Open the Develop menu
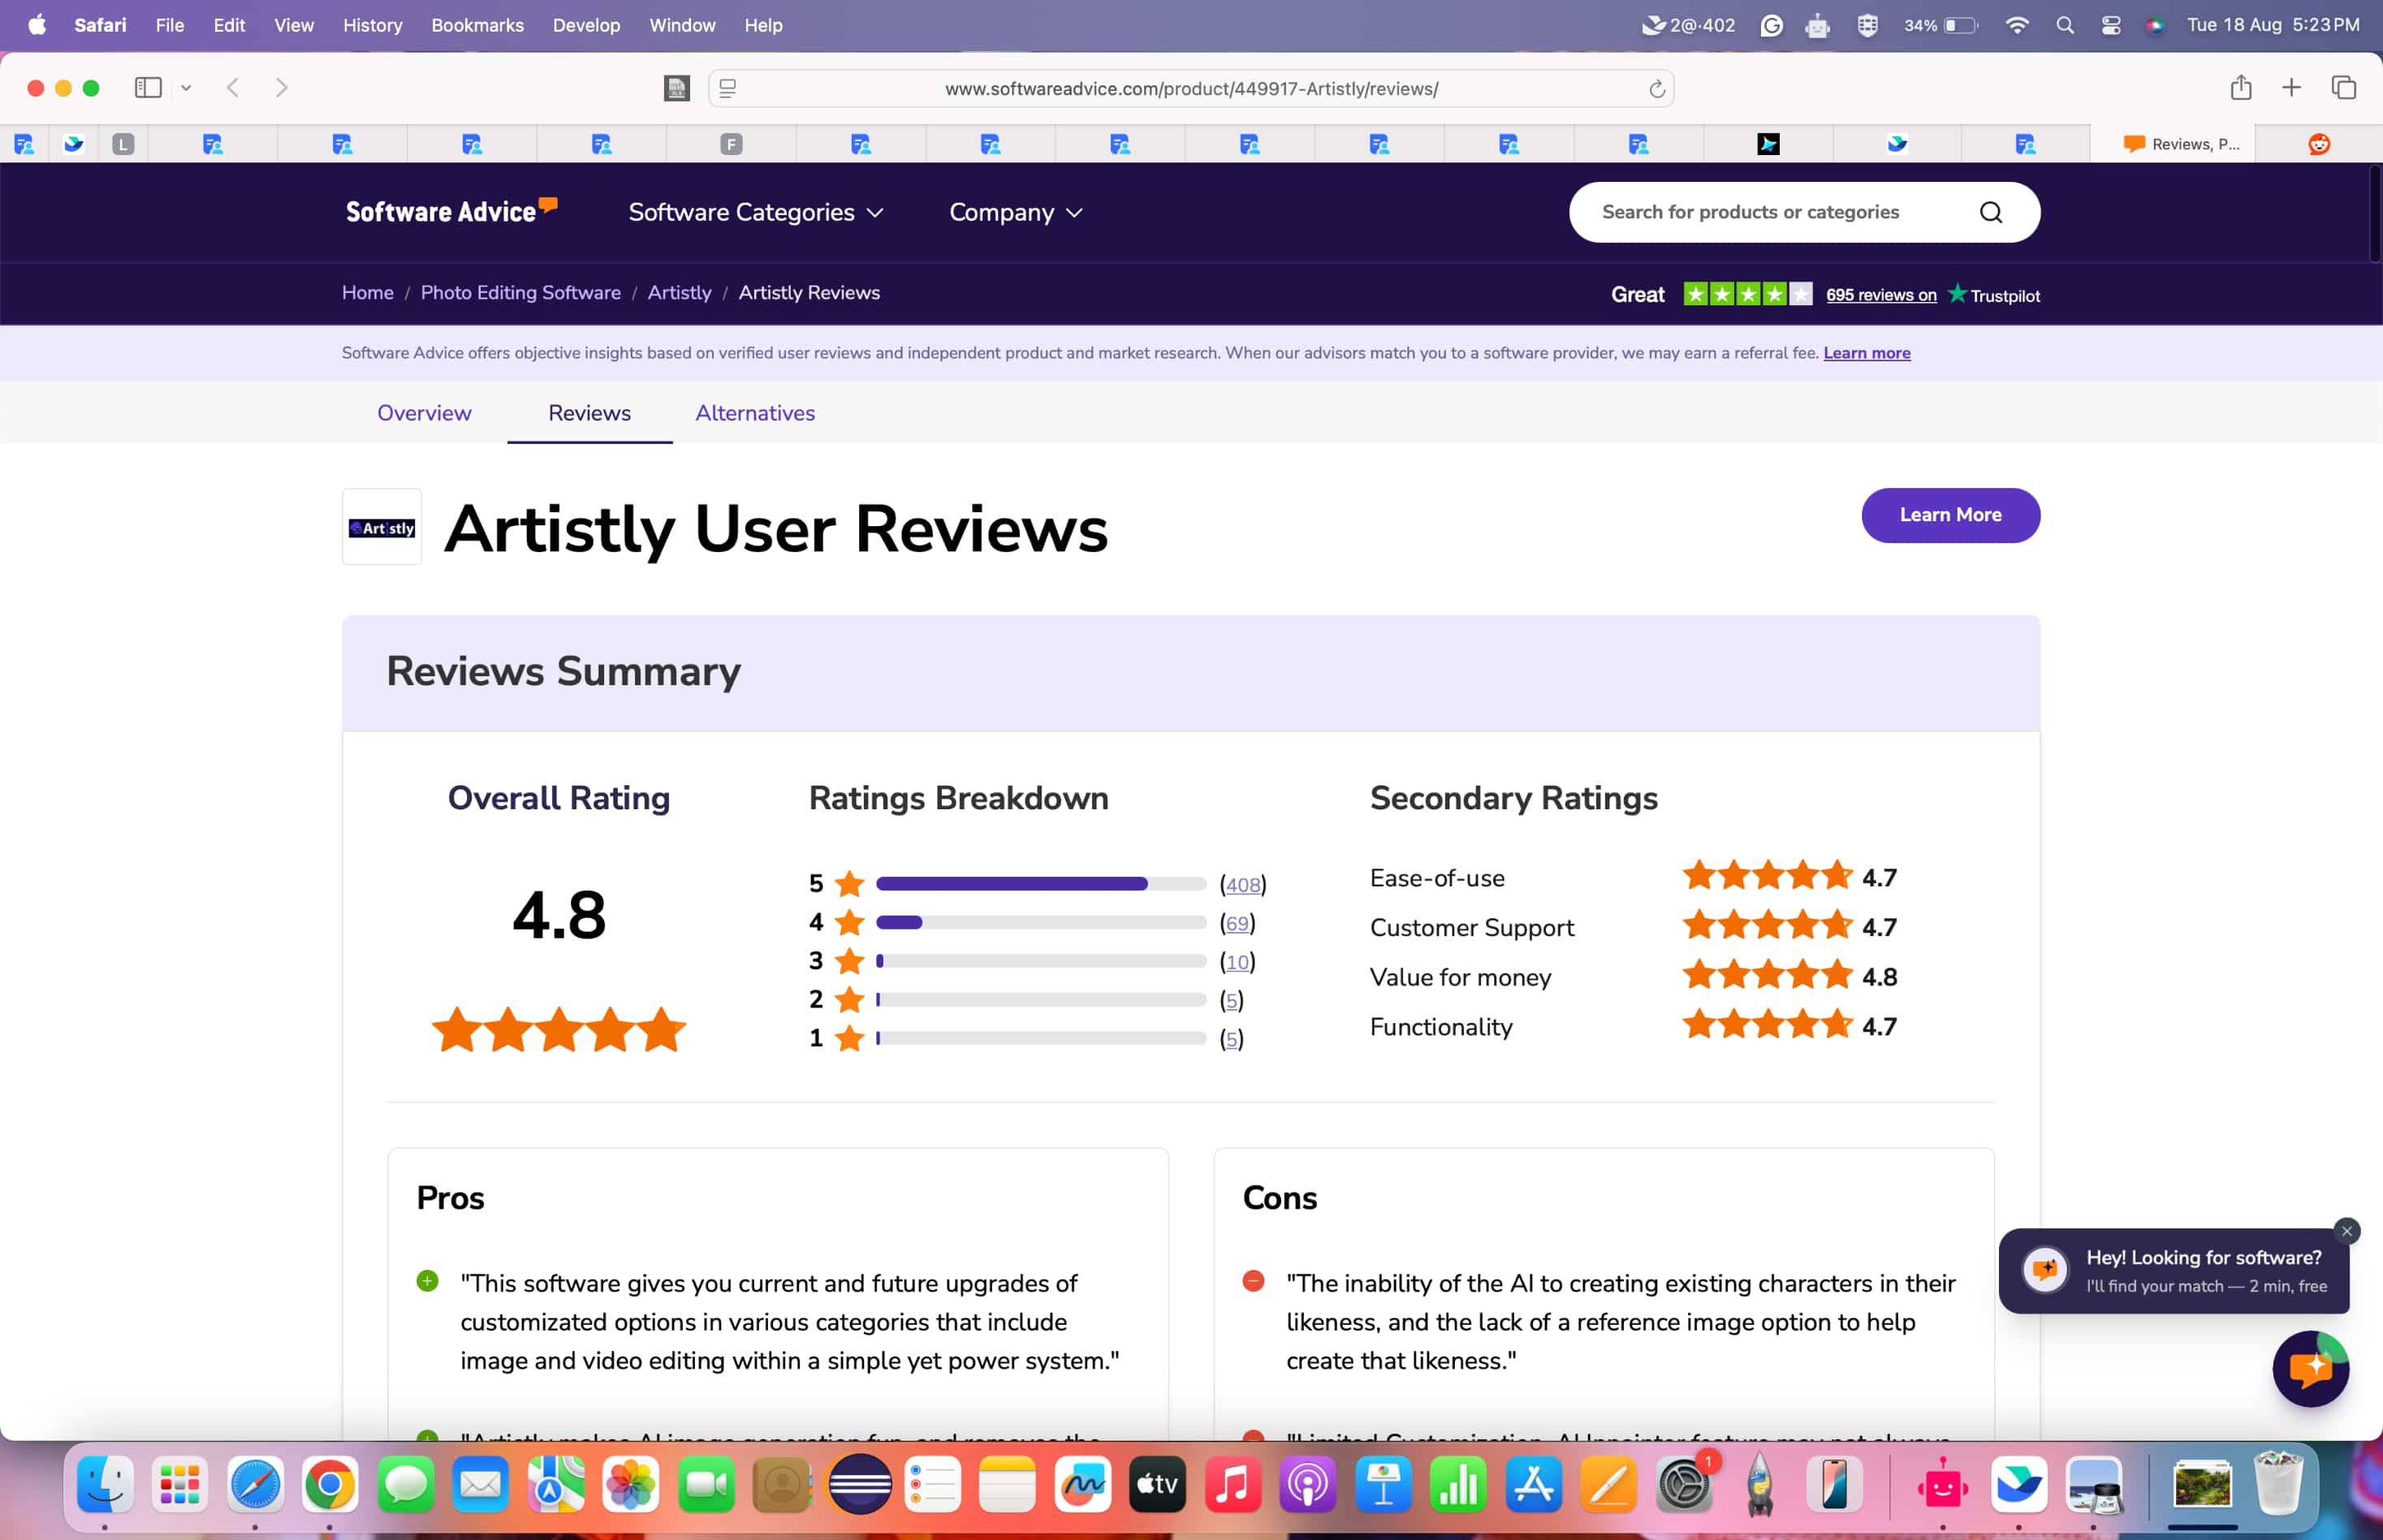 (586, 25)
